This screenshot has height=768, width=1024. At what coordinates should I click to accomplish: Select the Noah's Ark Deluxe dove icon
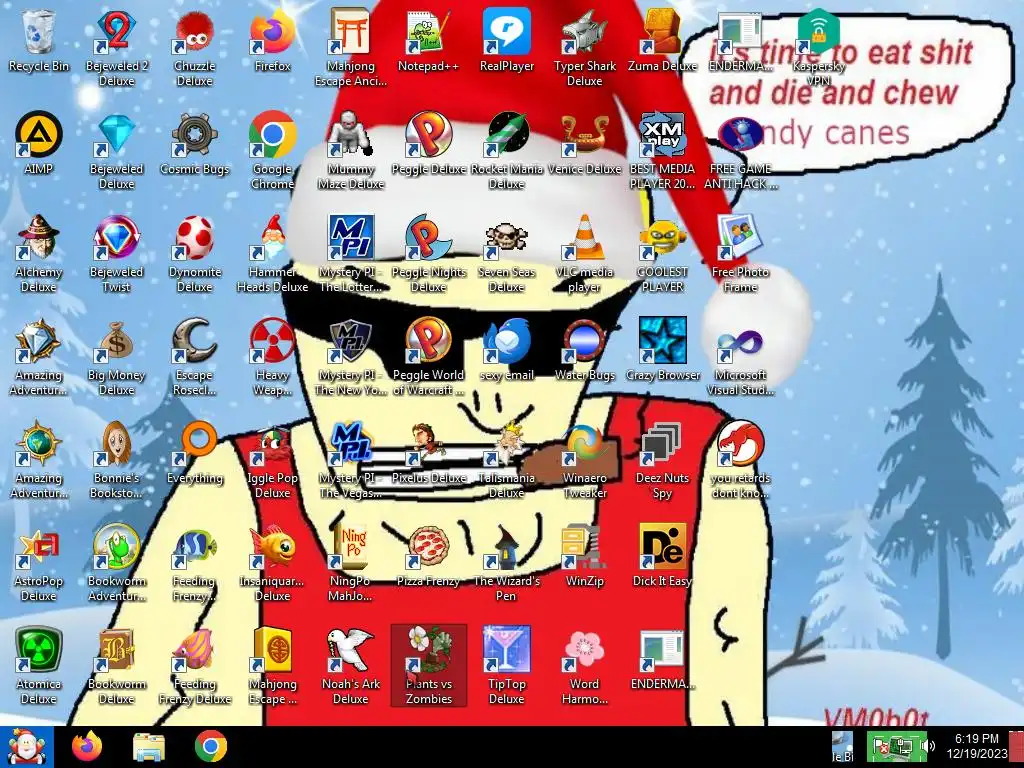coord(351,650)
